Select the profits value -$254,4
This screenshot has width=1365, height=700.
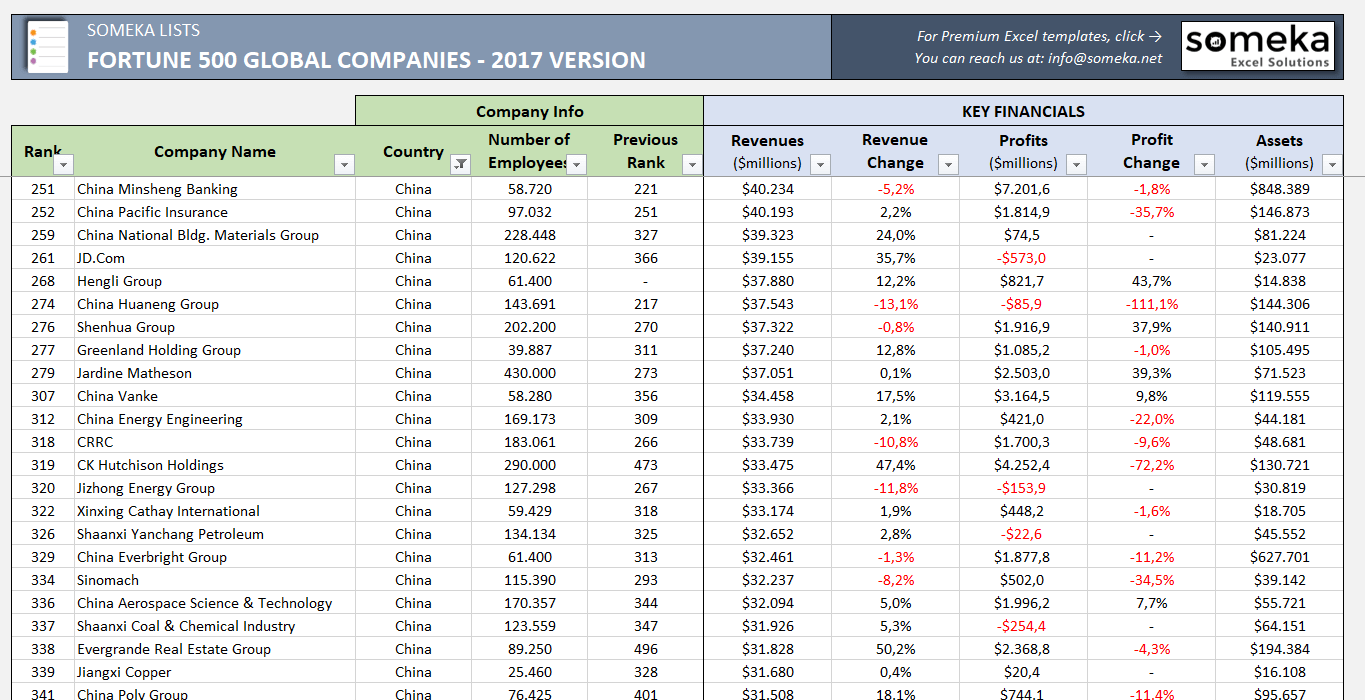tap(1023, 626)
